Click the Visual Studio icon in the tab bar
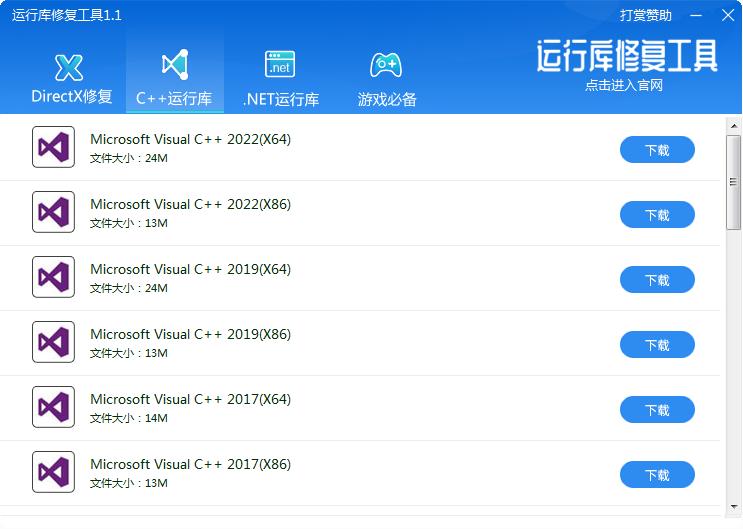Image resolution: width=743 pixels, height=529 pixels. [175, 64]
